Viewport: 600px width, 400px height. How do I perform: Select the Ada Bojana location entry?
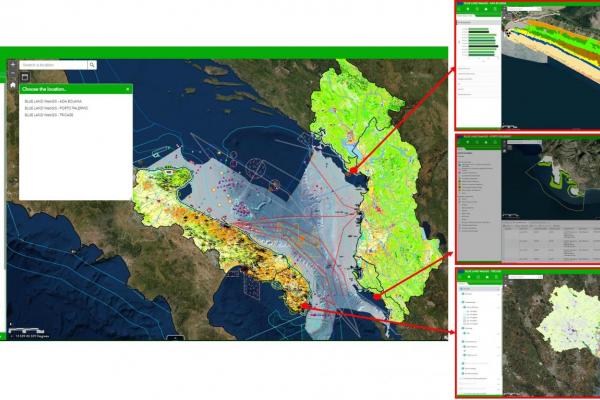(53, 101)
